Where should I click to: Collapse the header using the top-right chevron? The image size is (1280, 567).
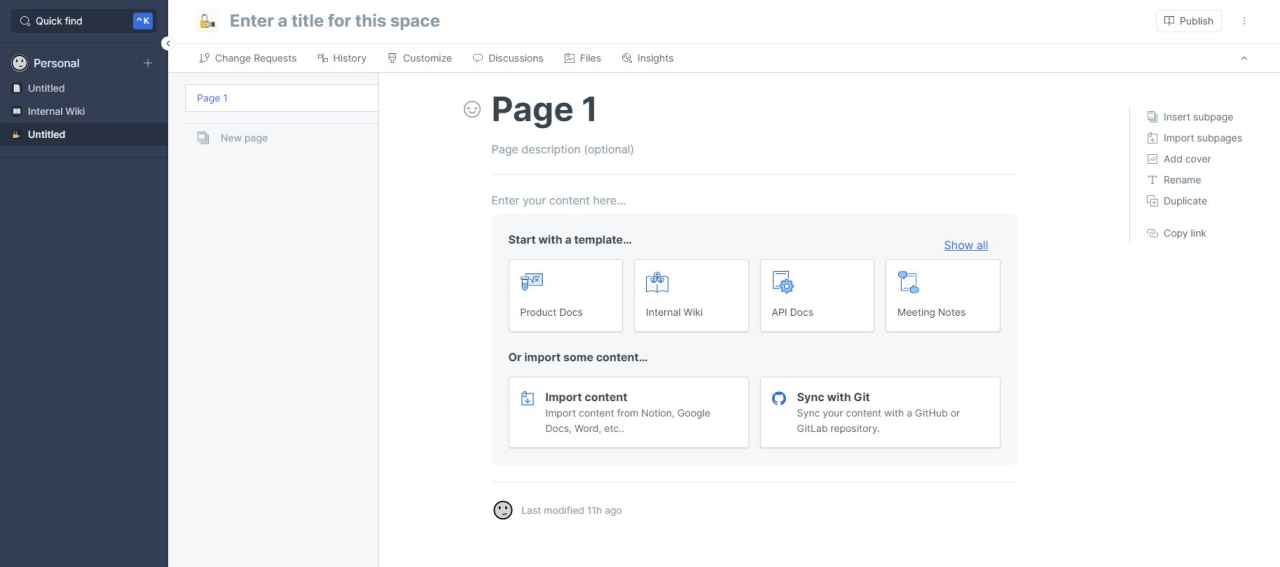tap(1244, 58)
